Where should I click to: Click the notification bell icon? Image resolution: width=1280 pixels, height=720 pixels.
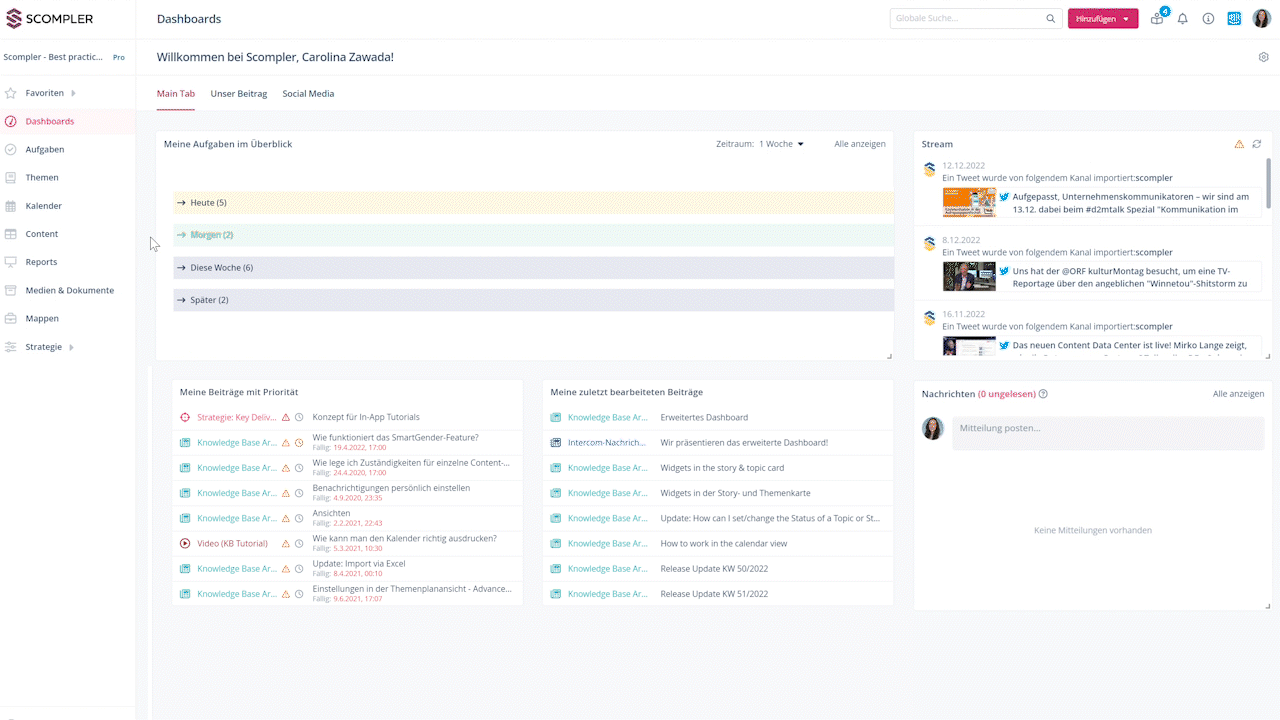1182,19
